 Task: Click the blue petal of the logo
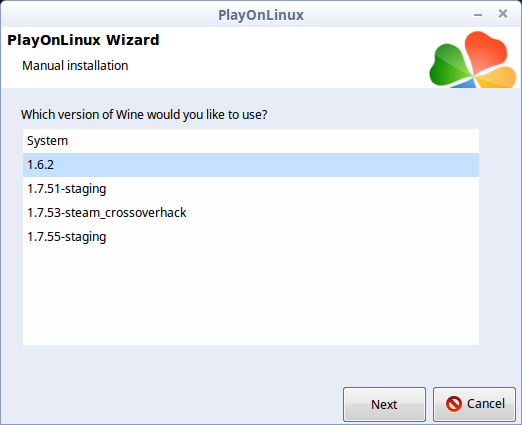coord(464,83)
